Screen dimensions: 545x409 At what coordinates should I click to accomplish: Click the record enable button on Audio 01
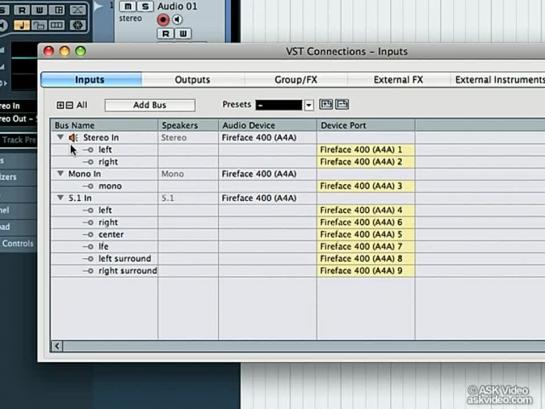point(163,20)
